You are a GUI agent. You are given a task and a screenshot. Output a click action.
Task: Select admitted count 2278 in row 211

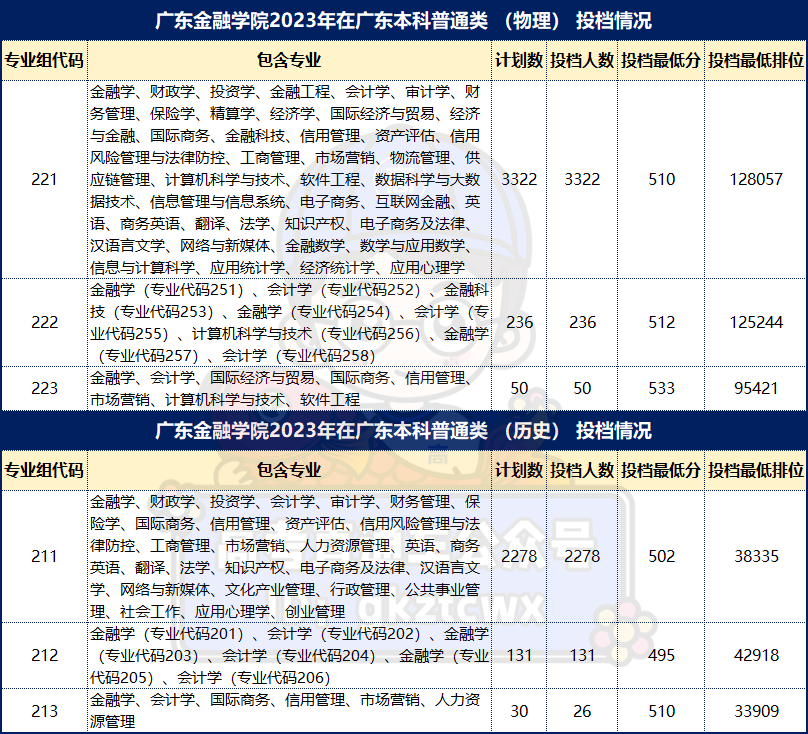coord(582,556)
